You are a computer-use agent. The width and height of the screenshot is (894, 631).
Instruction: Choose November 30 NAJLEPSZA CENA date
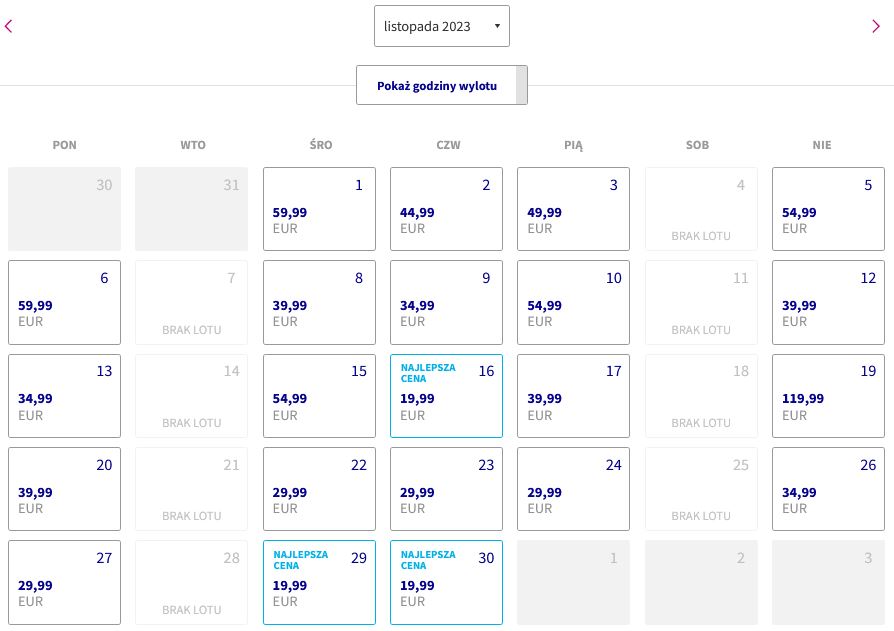click(446, 583)
